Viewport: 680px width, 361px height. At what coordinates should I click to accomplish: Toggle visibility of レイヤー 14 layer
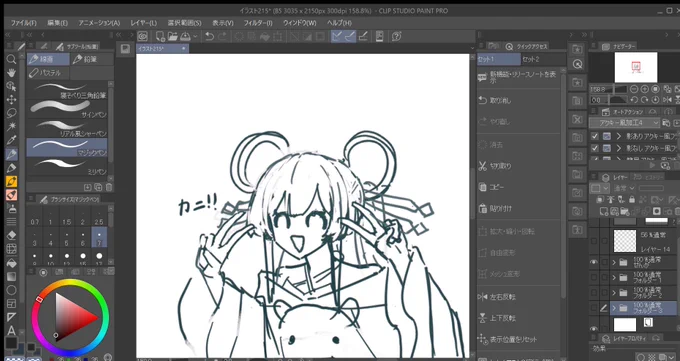[x=594, y=241]
